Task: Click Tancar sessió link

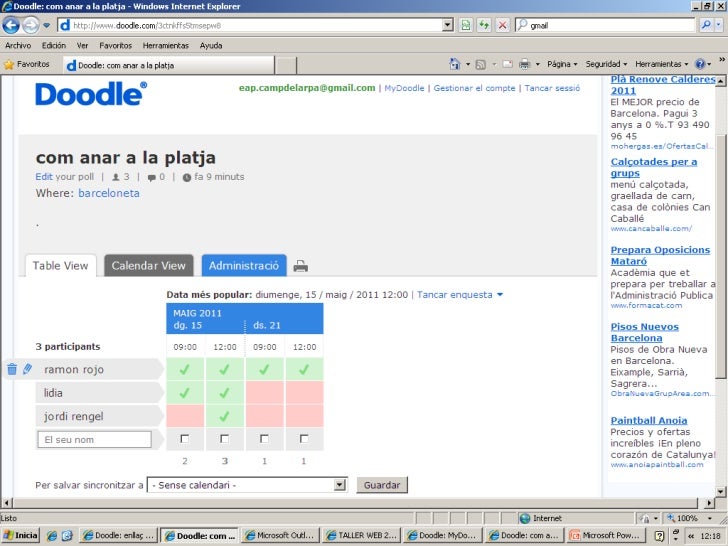Action: click(552, 88)
